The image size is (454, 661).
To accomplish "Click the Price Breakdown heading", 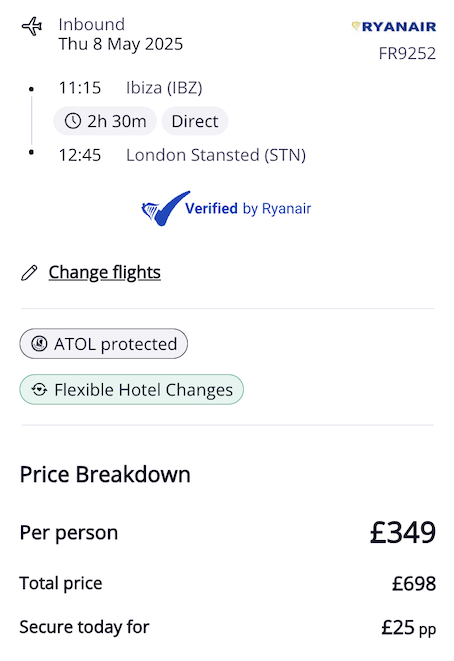I will (105, 474).
